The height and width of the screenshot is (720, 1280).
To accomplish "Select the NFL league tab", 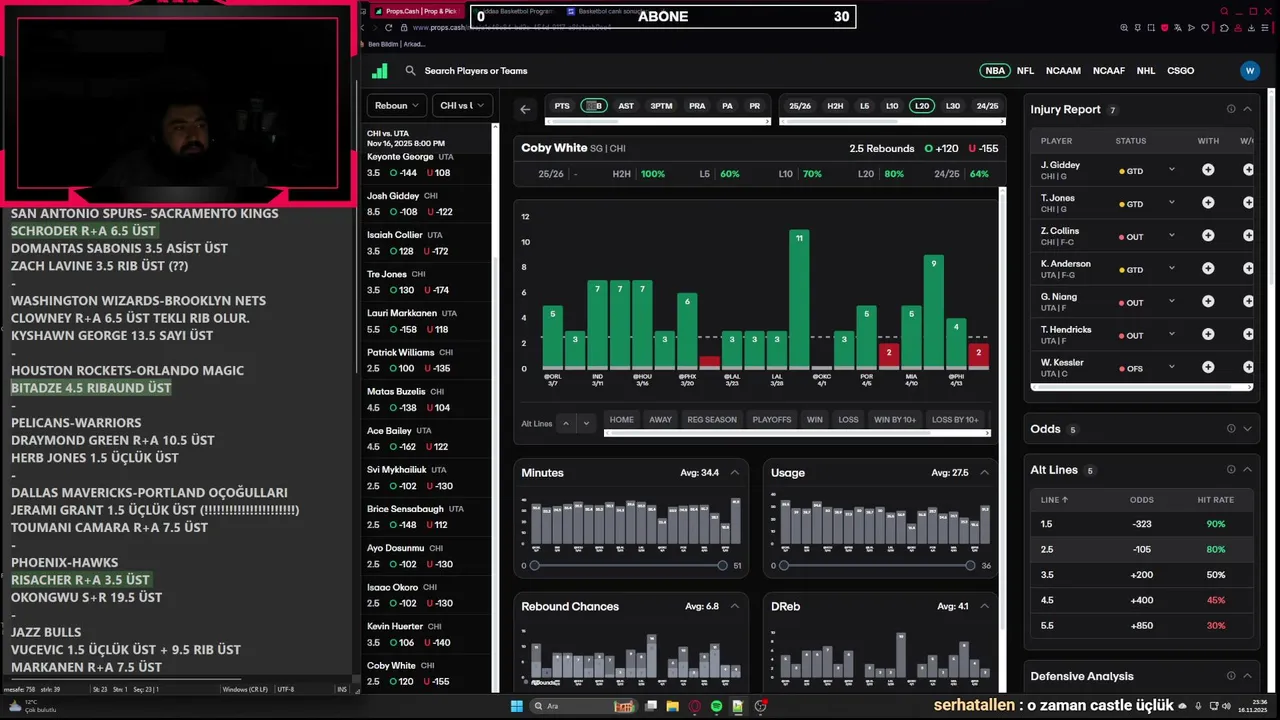I will (1025, 71).
